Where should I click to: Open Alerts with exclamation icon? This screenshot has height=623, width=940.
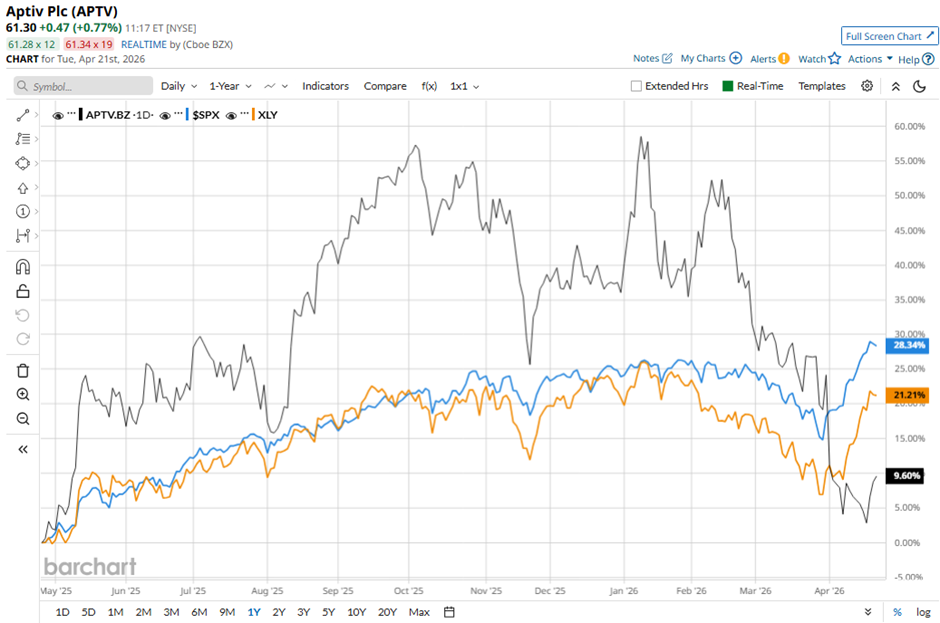click(784, 59)
